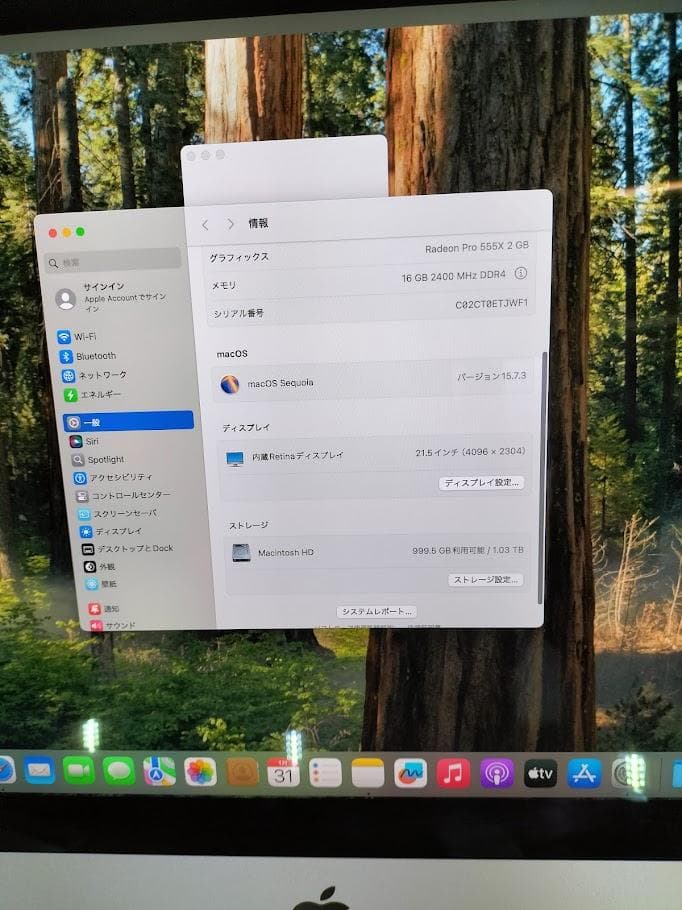682x910 pixels.
Task: Go forward with the right chevron
Action: point(230,224)
